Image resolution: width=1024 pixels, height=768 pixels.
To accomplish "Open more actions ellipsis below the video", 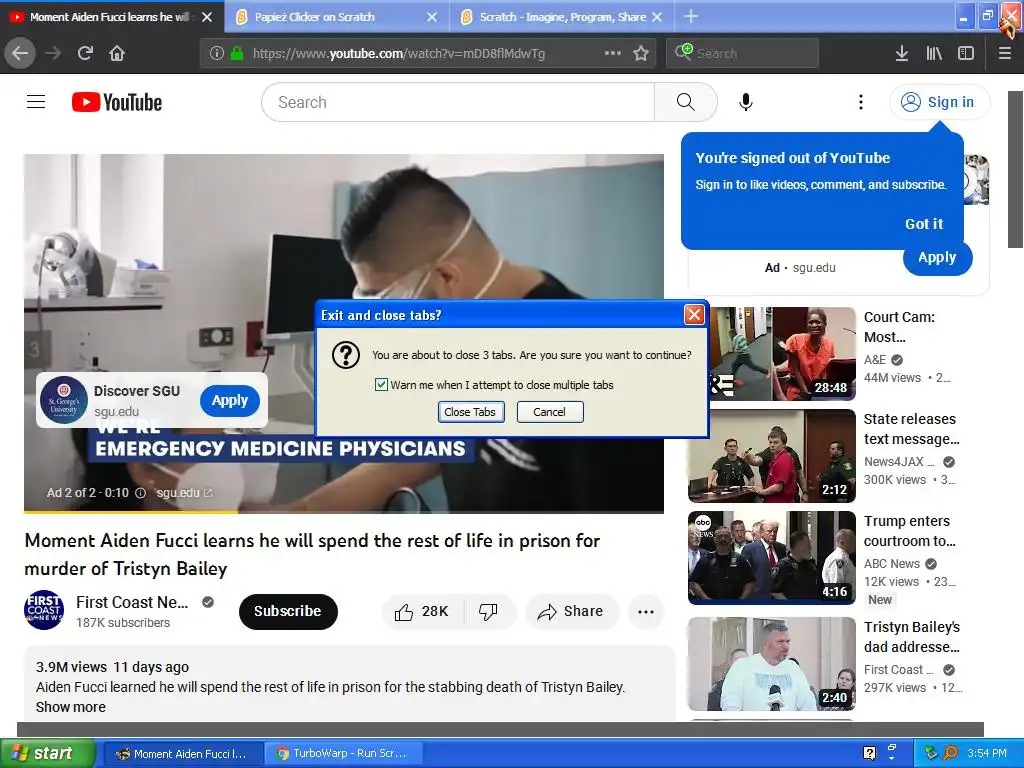I will click(x=646, y=612).
